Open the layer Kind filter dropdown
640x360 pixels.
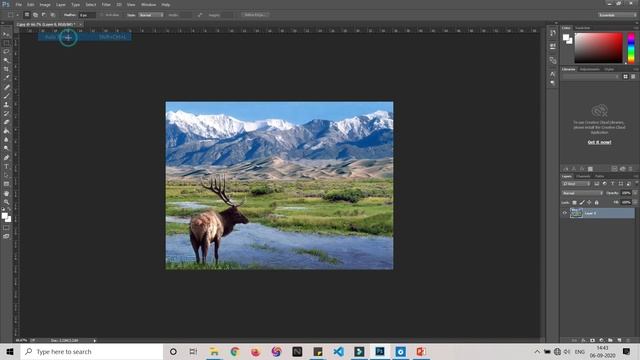pos(576,184)
